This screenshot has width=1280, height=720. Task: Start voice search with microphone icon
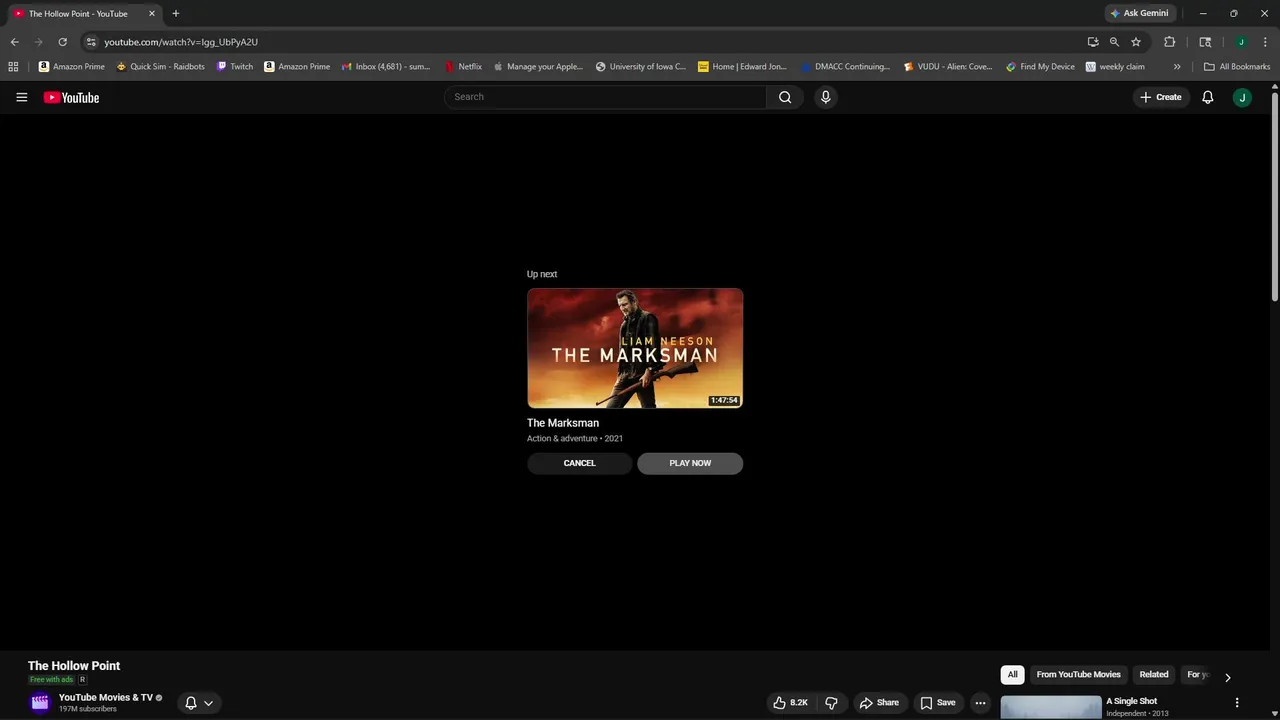coord(825,97)
